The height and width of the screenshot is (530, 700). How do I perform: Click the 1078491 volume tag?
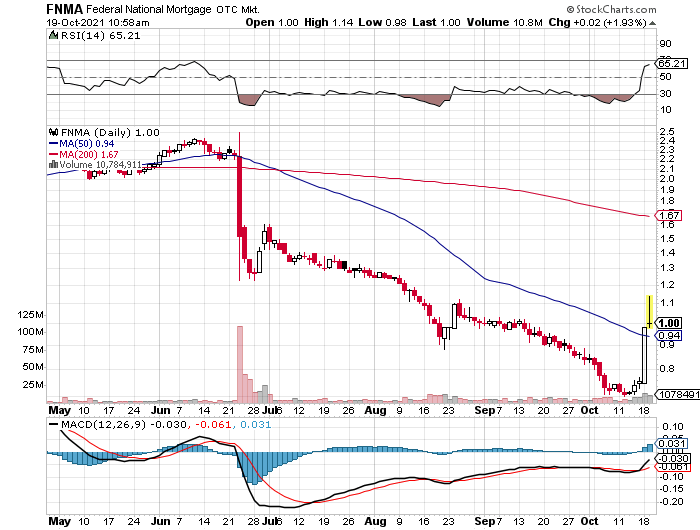pos(678,395)
